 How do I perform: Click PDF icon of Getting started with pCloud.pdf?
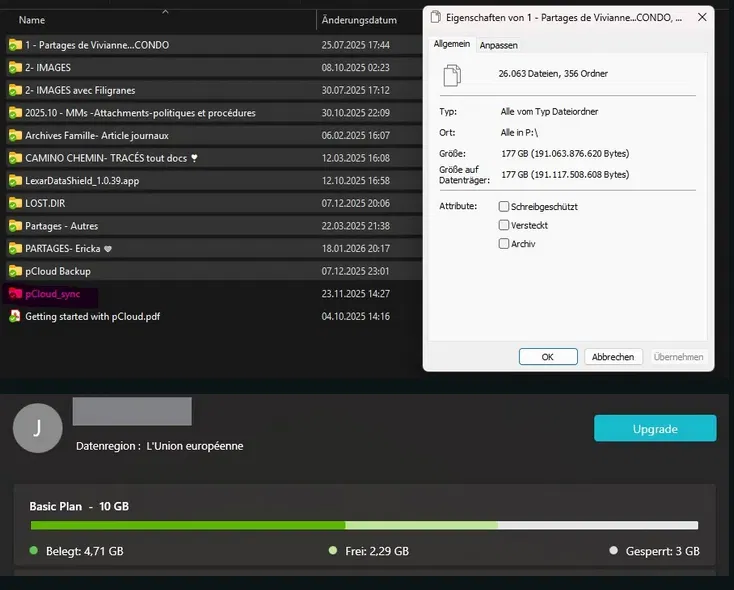[x=15, y=316]
